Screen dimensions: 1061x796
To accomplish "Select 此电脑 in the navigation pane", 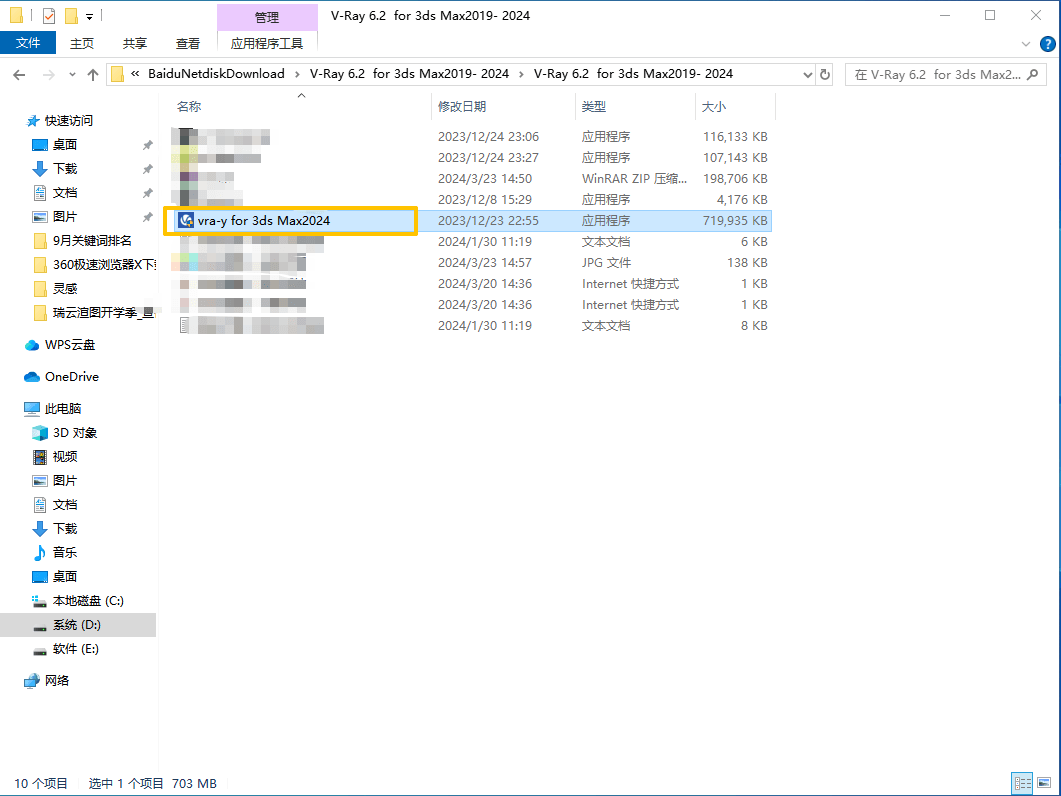I will pyautogui.click(x=53, y=408).
